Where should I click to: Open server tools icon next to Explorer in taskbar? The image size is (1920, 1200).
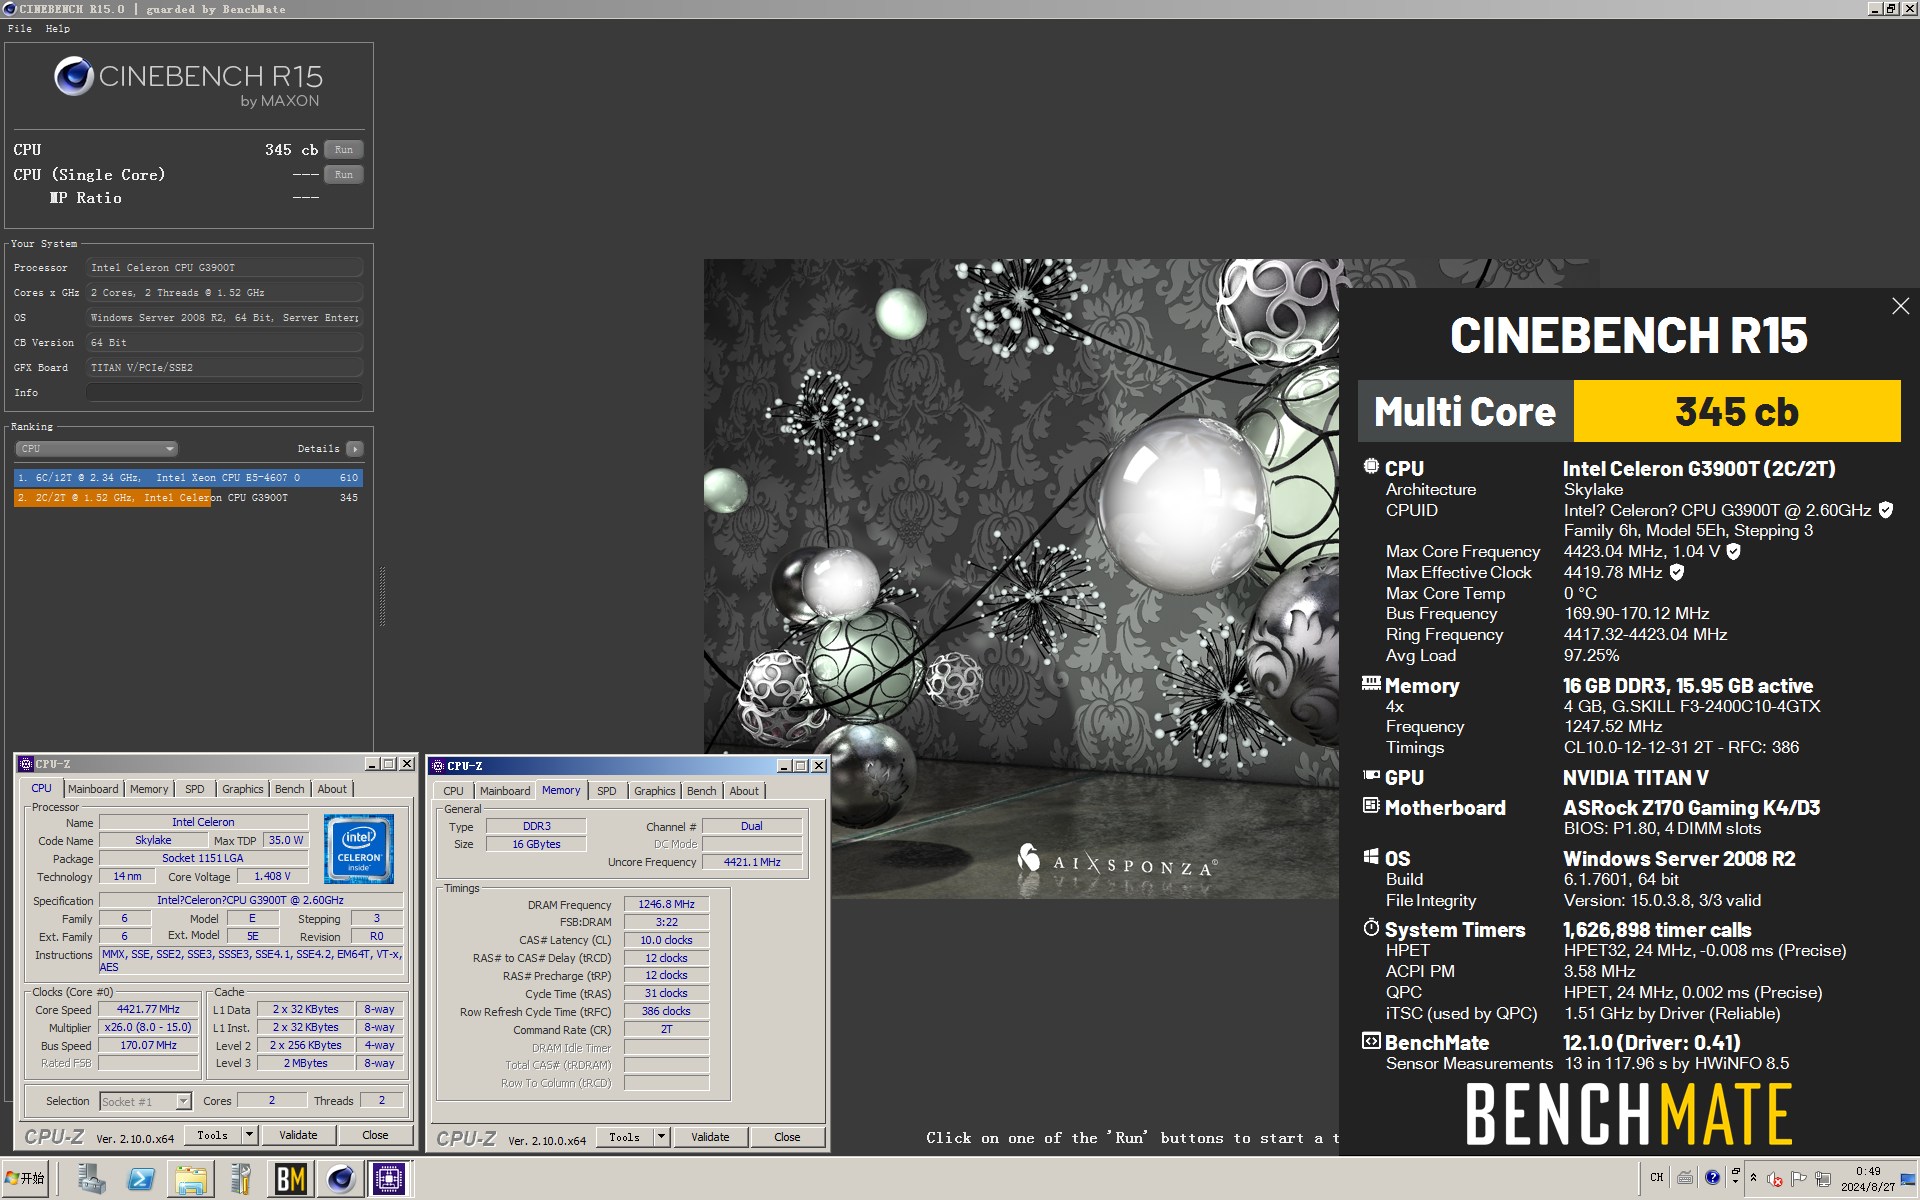click(x=240, y=1180)
